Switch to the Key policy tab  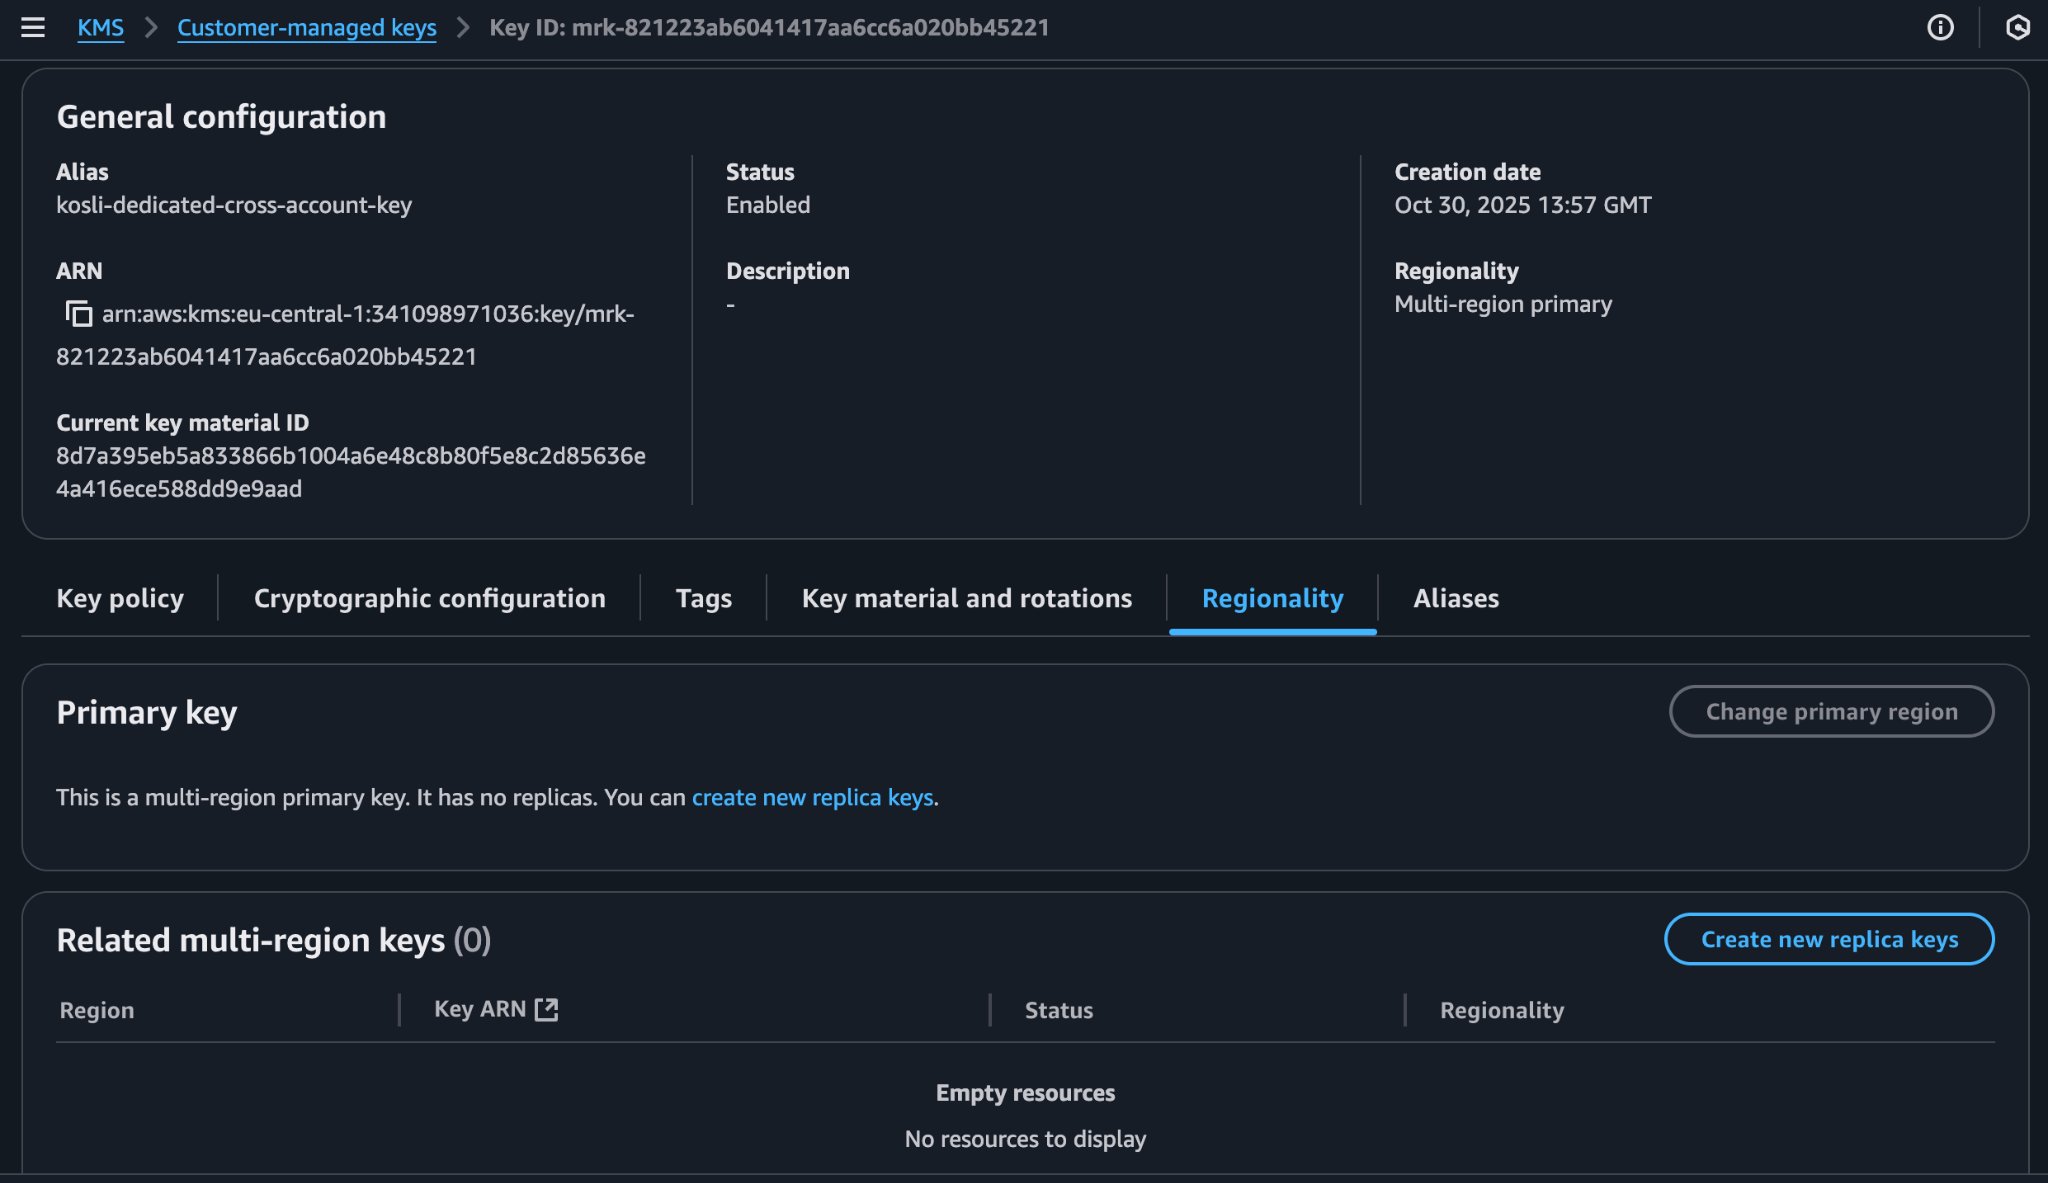point(120,598)
